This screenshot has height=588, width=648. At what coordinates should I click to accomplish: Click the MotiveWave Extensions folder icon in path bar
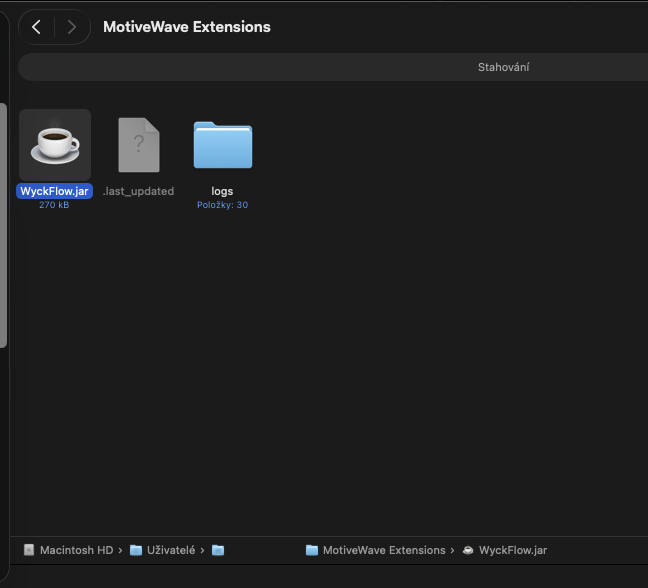pyautogui.click(x=312, y=550)
